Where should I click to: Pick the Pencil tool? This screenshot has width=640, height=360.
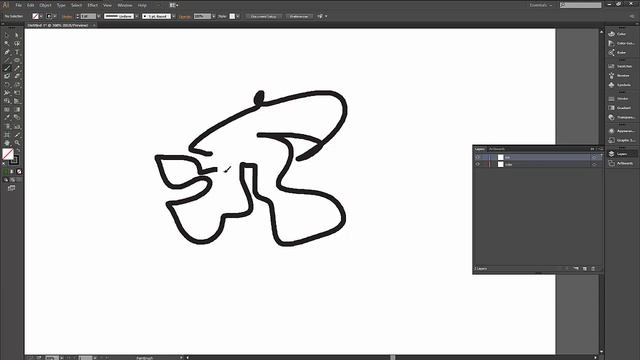pos(17,68)
